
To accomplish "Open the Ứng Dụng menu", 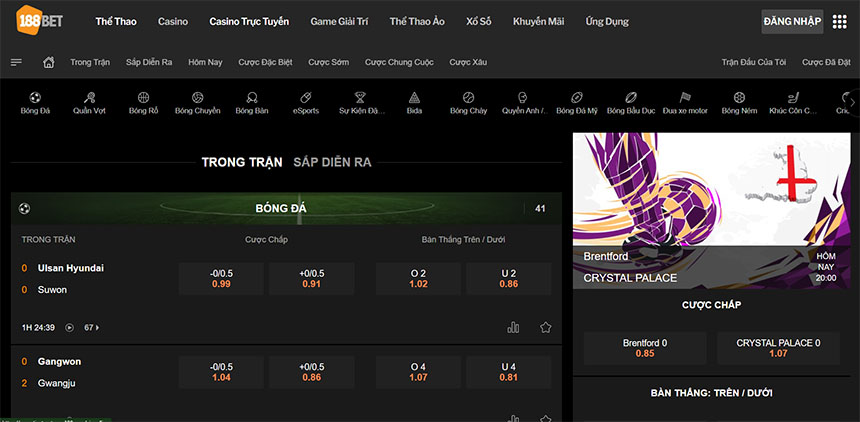I will tap(607, 22).
